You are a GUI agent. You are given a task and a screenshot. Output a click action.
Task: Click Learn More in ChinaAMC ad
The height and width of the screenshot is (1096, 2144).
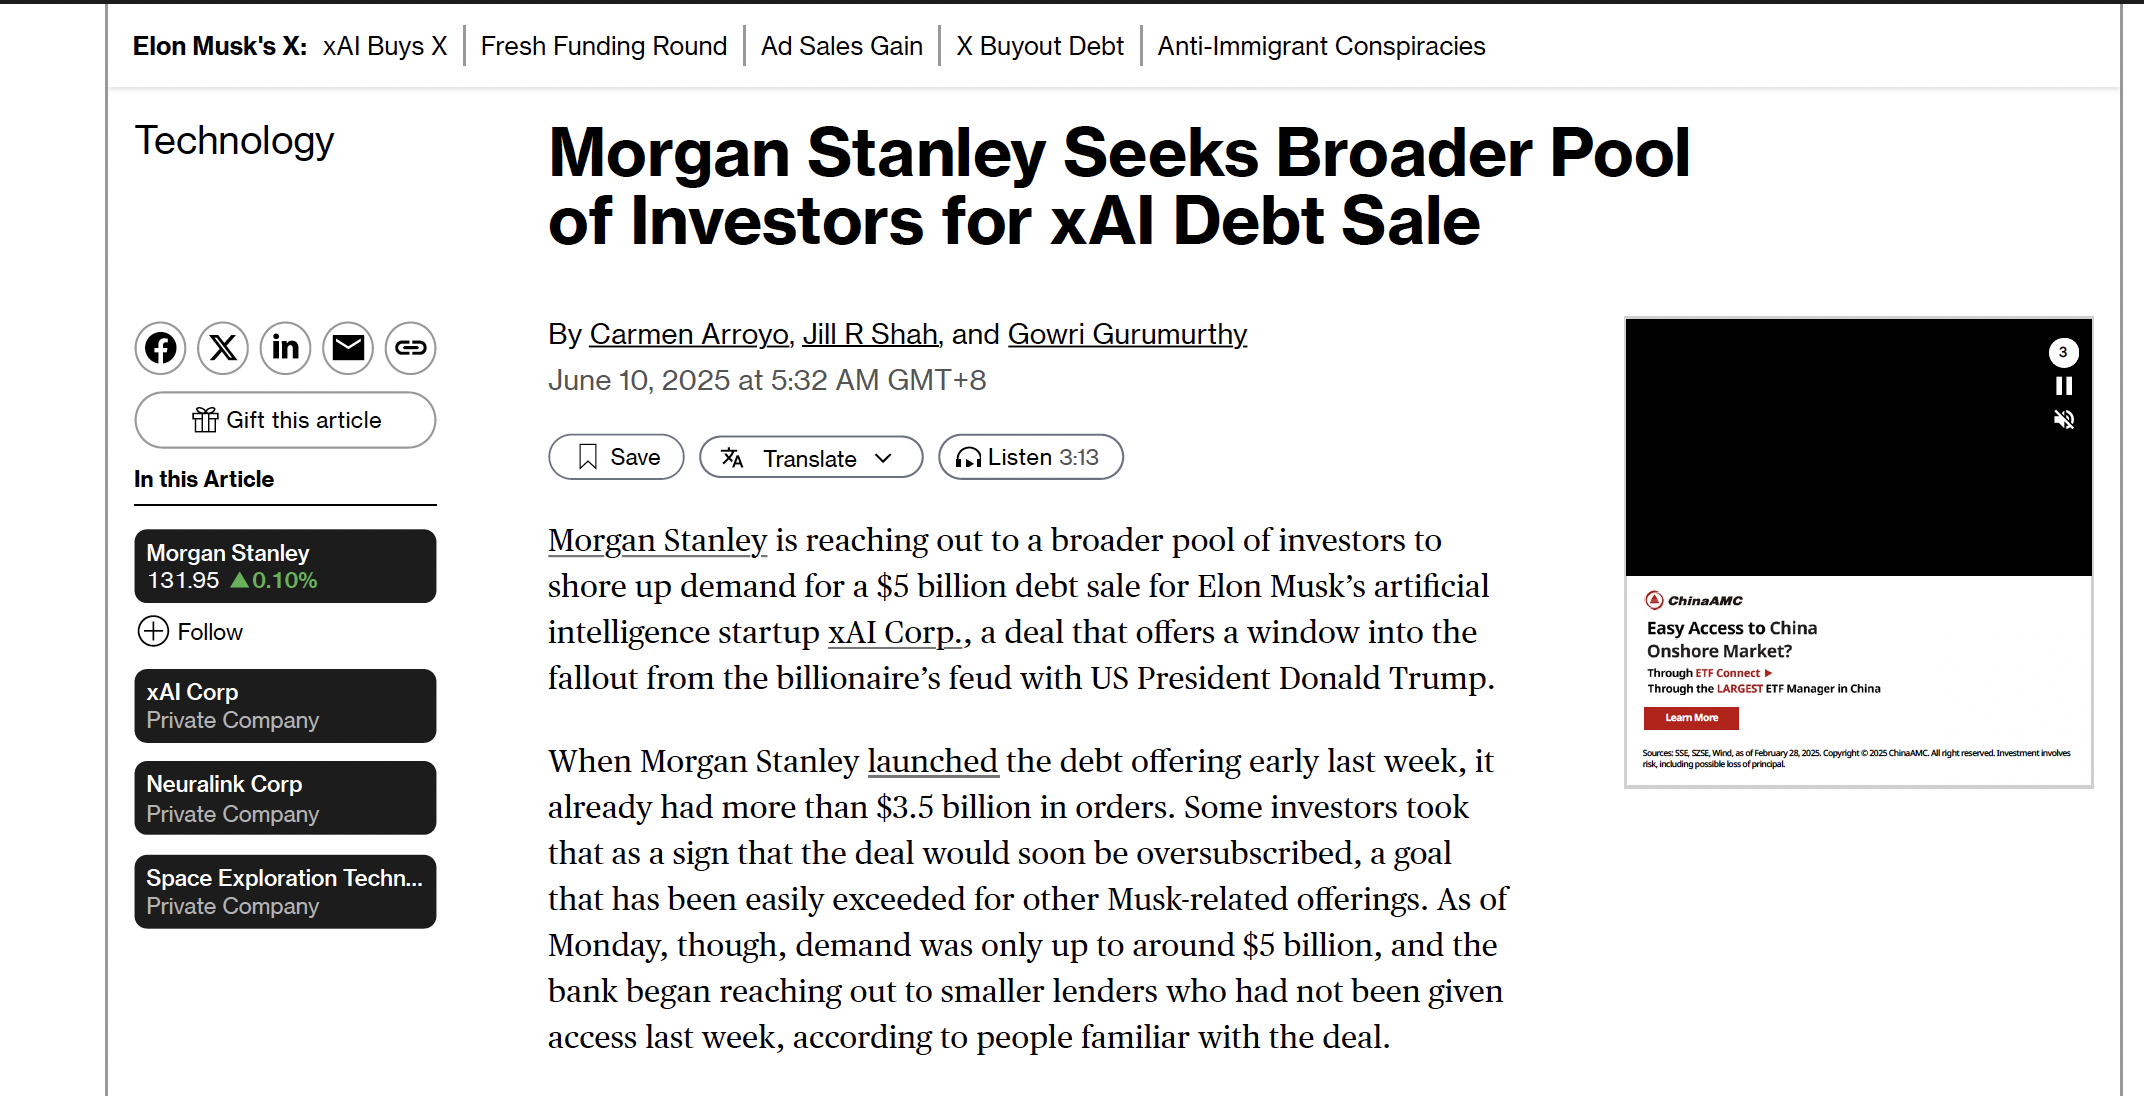point(1691,718)
